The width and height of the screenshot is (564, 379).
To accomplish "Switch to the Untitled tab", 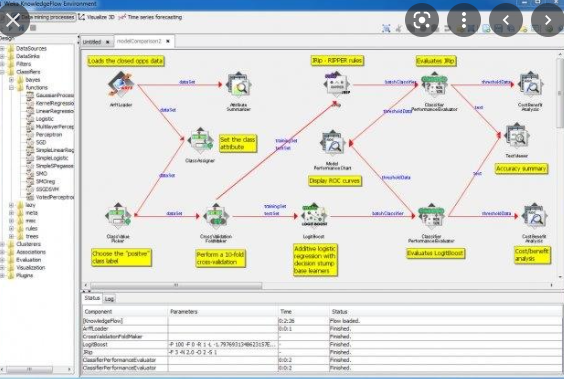I will point(92,42).
